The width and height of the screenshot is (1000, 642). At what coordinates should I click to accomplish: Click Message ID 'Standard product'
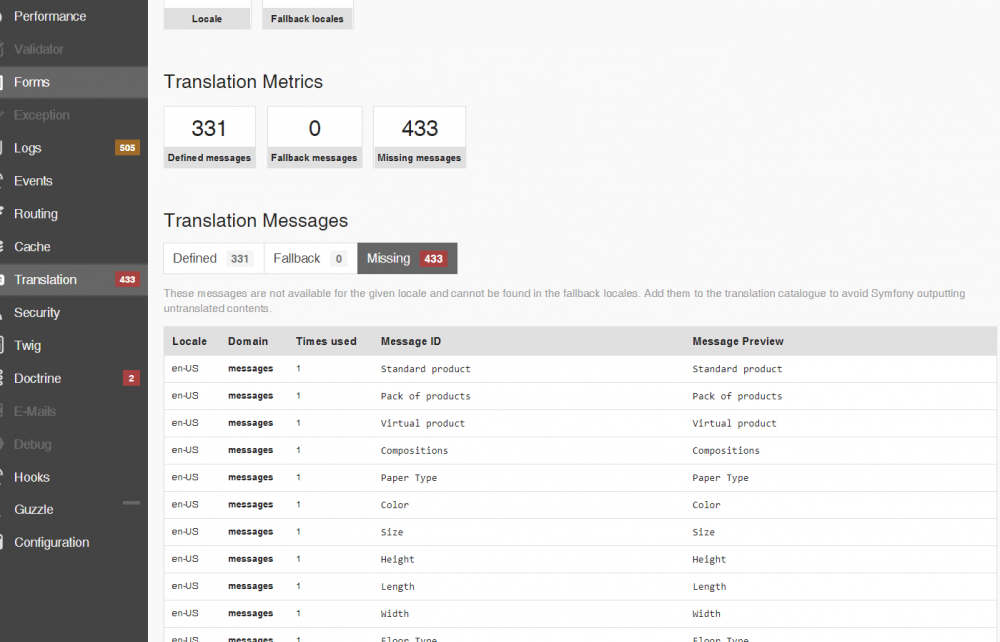(425, 369)
